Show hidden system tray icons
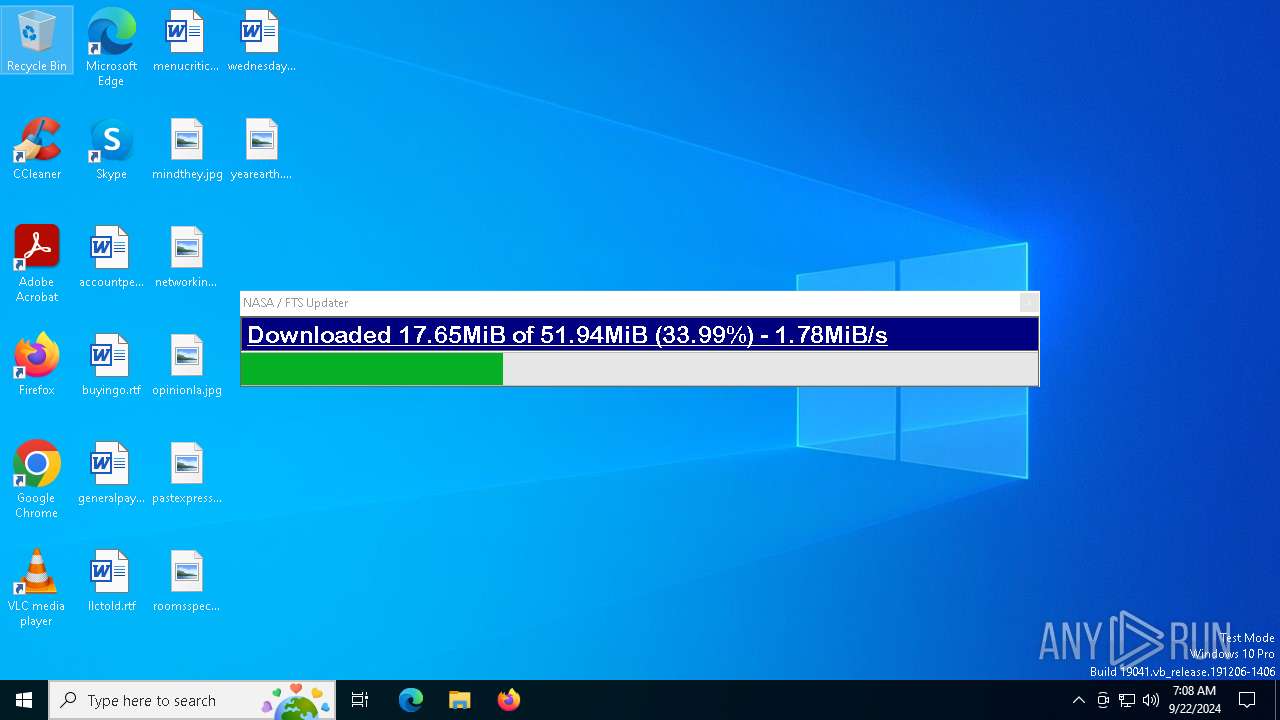This screenshot has width=1280, height=720. pyautogui.click(x=1078, y=700)
